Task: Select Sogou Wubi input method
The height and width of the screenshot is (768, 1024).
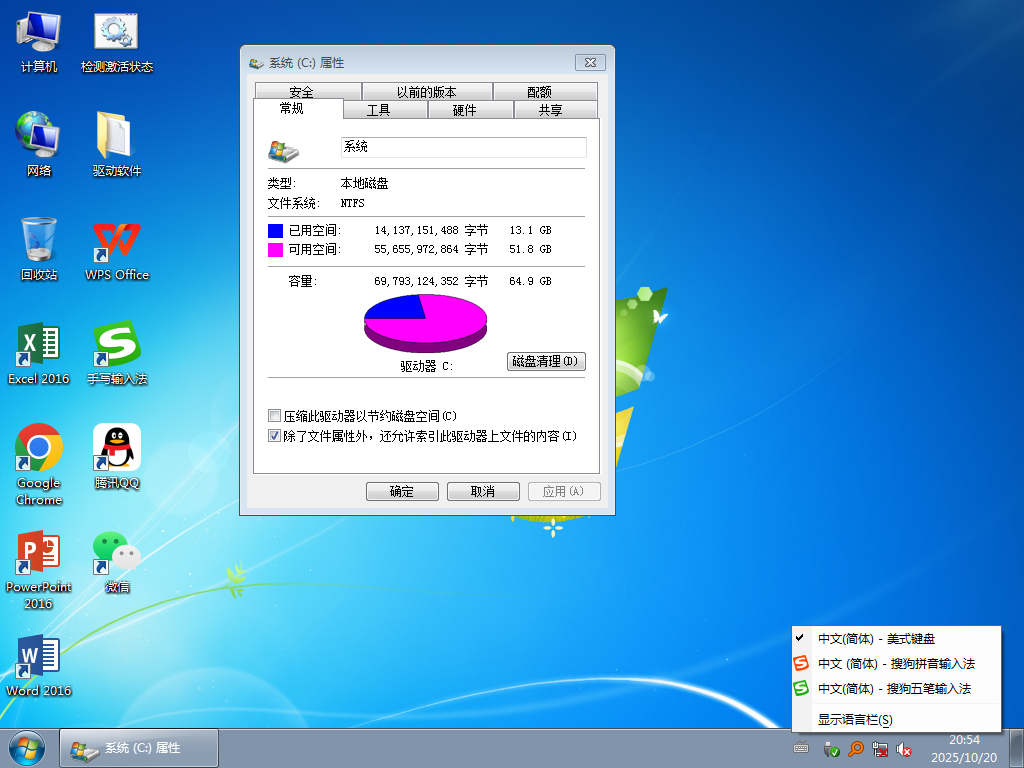Action: tap(895, 689)
